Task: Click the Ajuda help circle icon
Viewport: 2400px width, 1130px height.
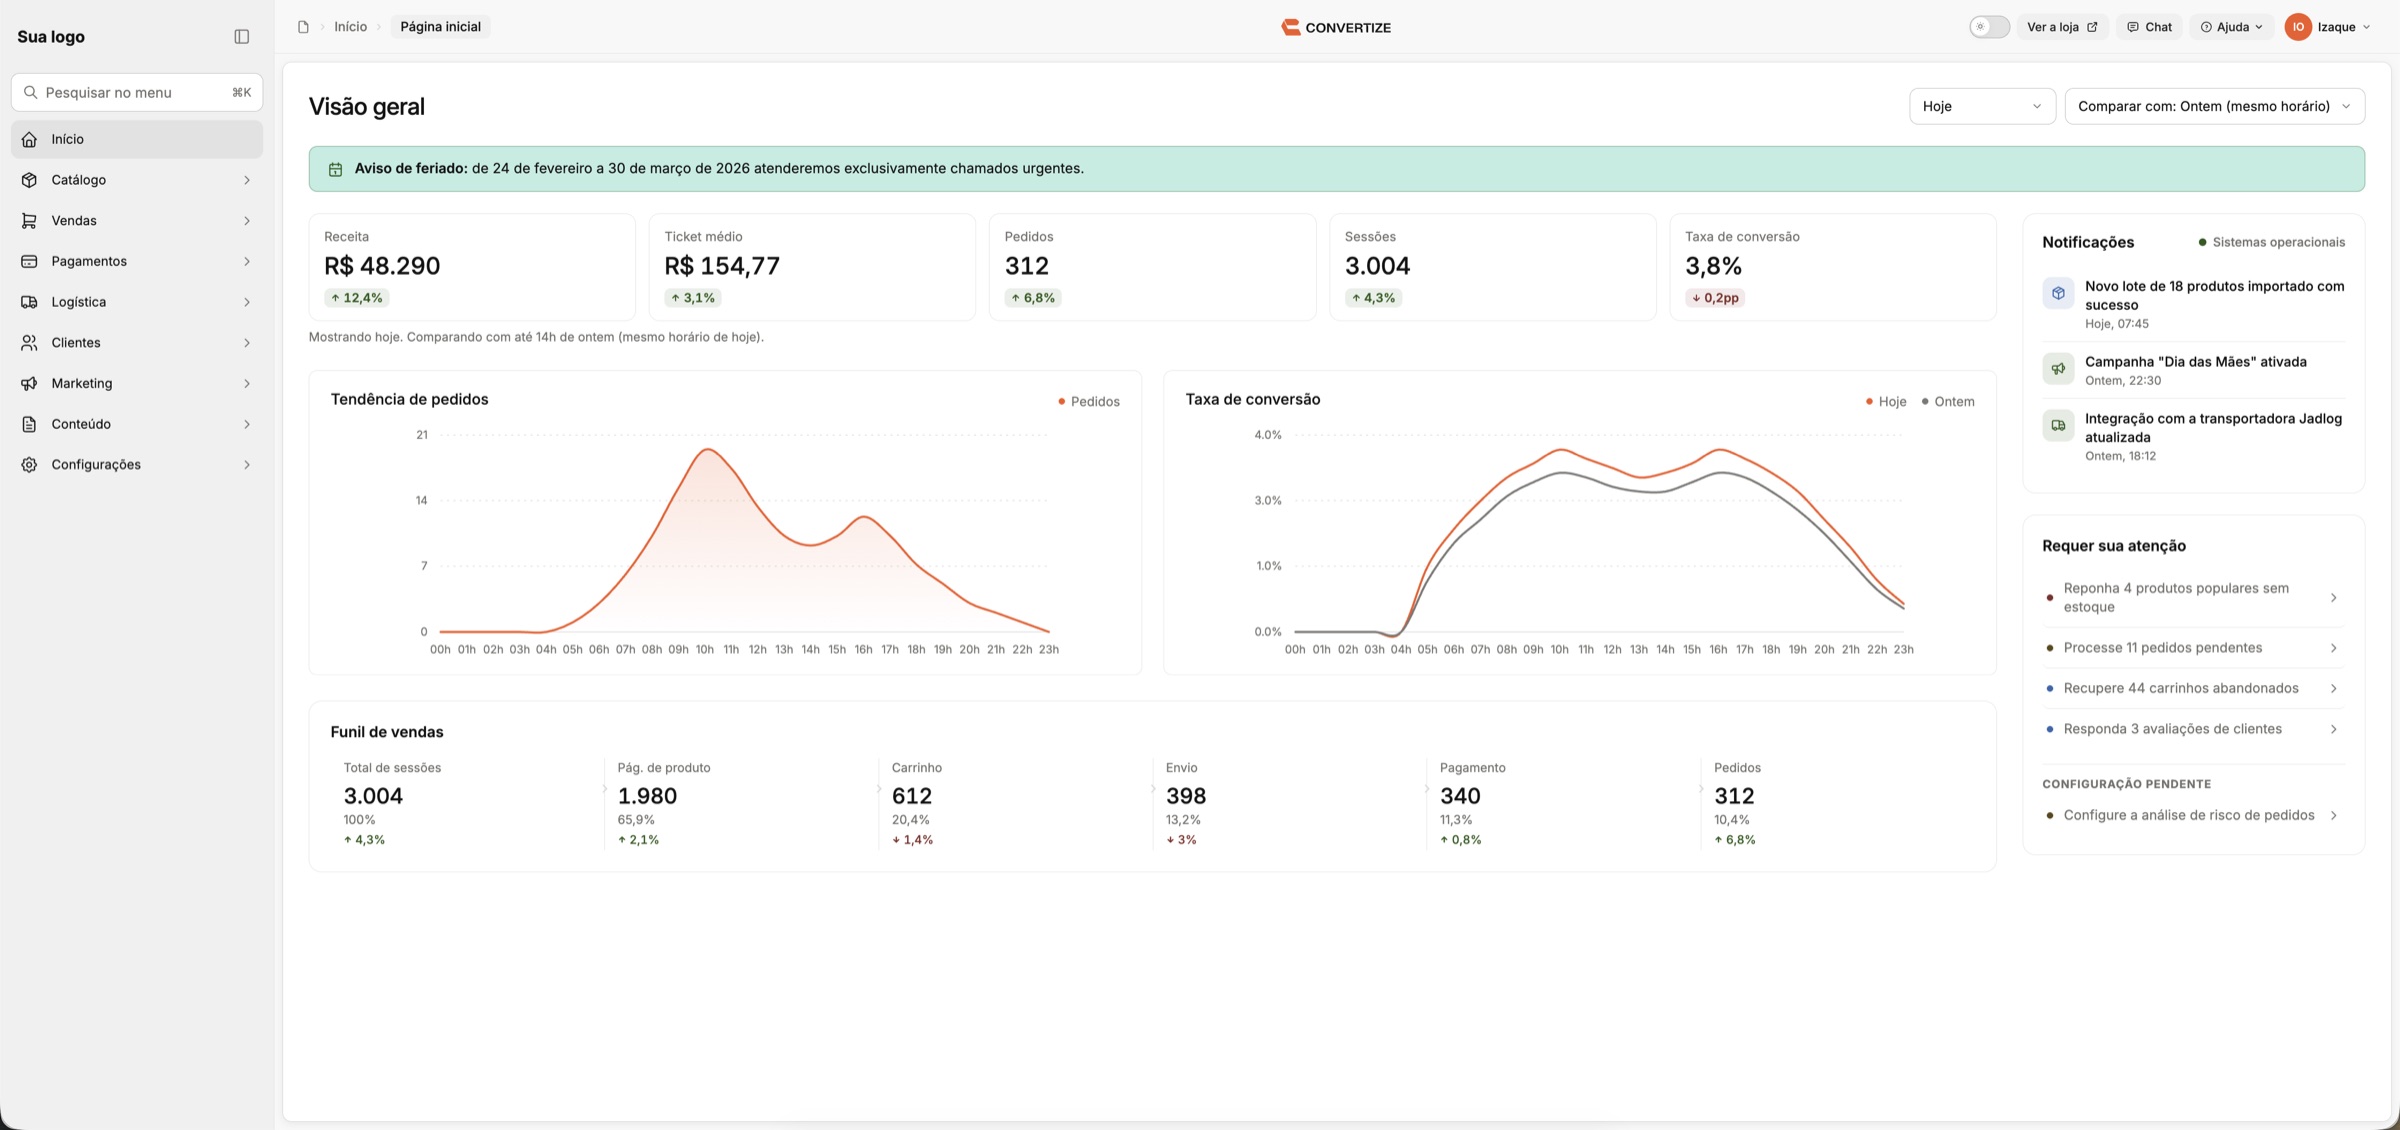Action: (x=2206, y=27)
